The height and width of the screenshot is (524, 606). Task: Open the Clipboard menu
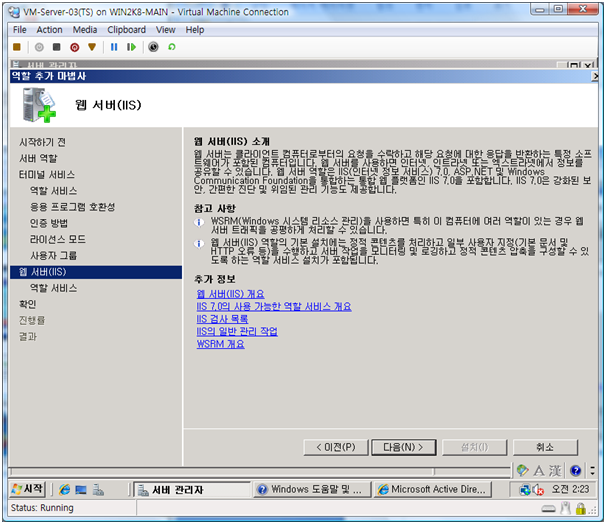click(127, 30)
